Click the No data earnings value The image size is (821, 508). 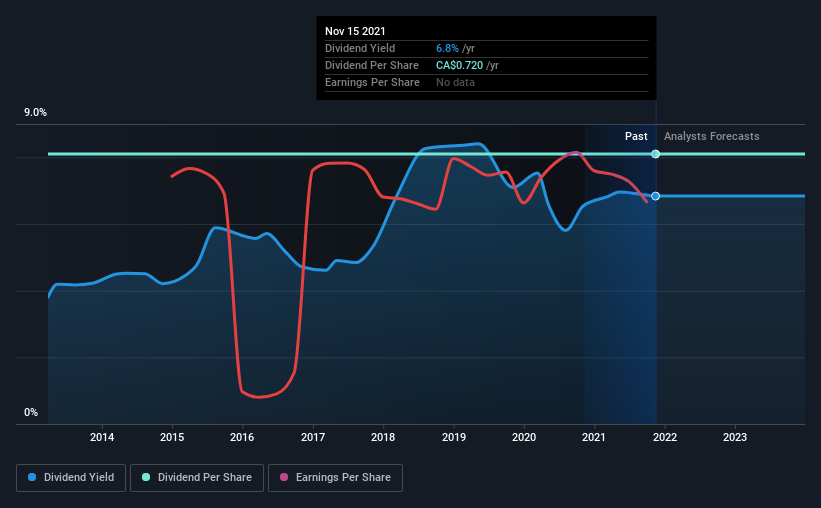pyautogui.click(x=456, y=82)
